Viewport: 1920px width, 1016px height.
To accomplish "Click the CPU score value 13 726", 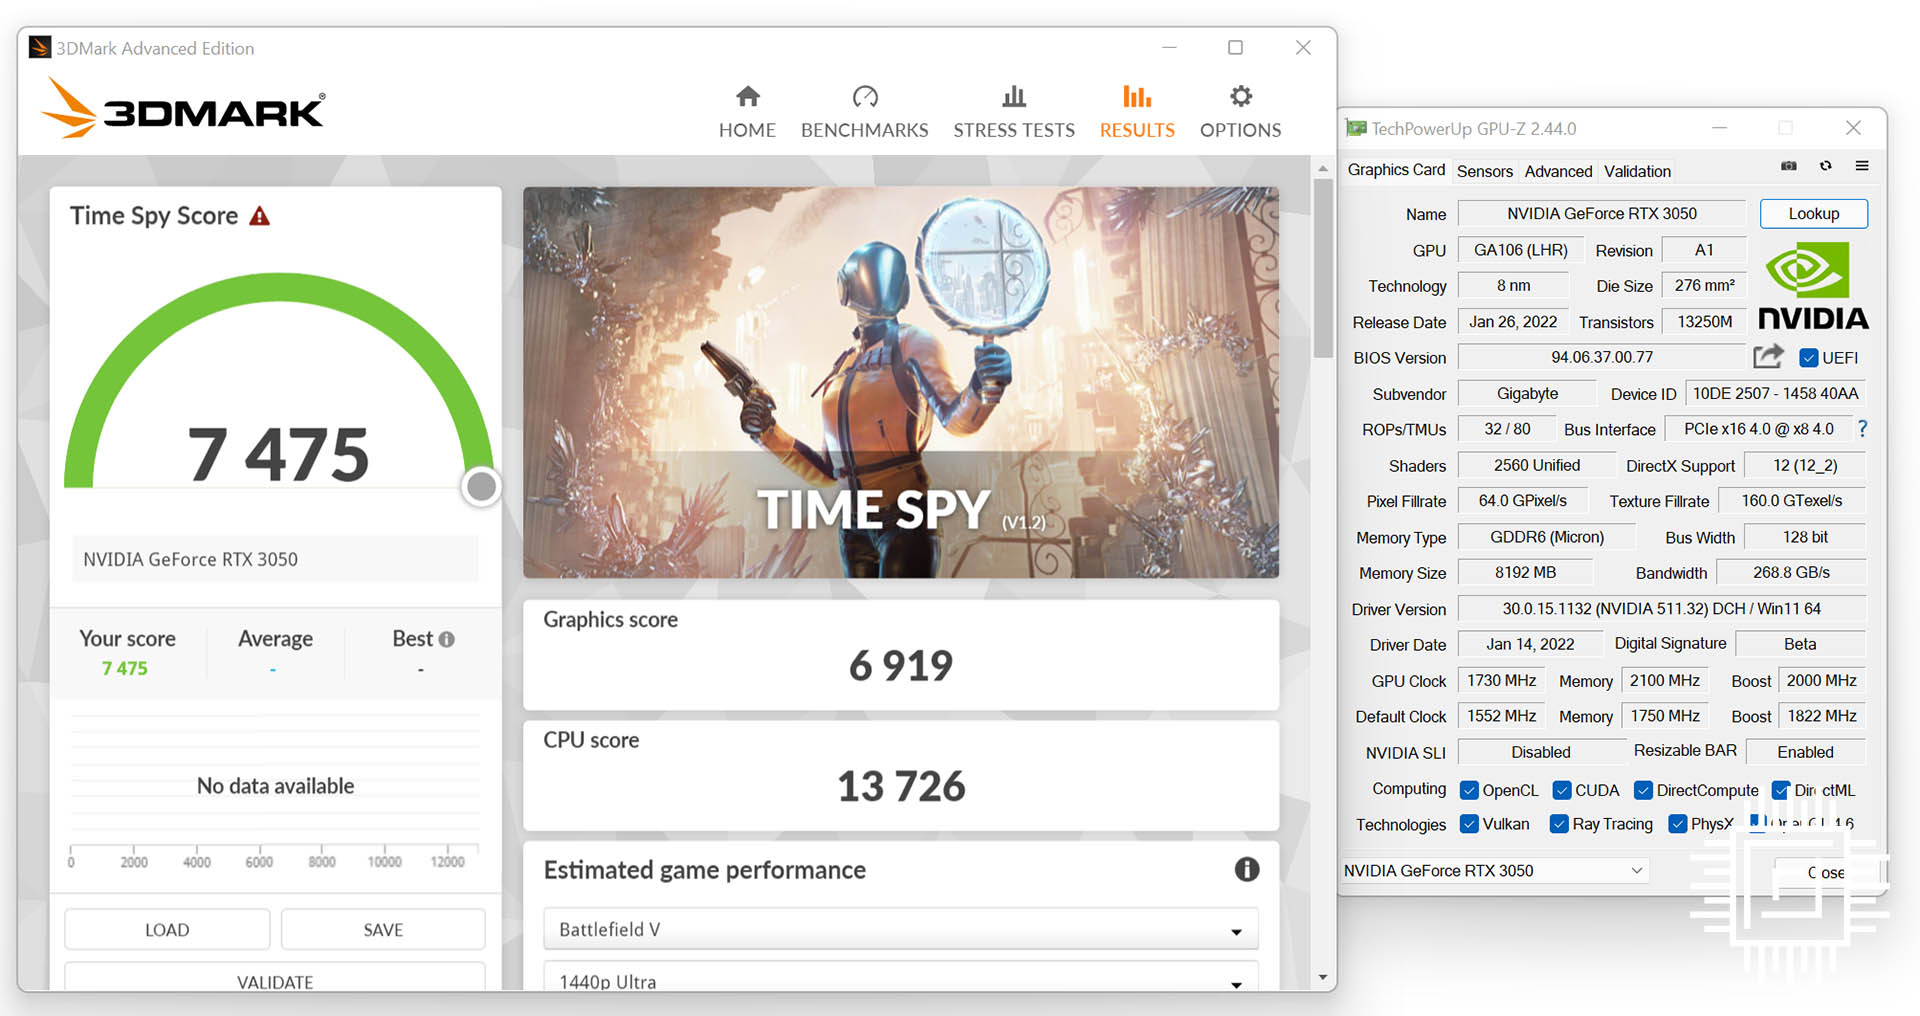I will click(x=901, y=786).
